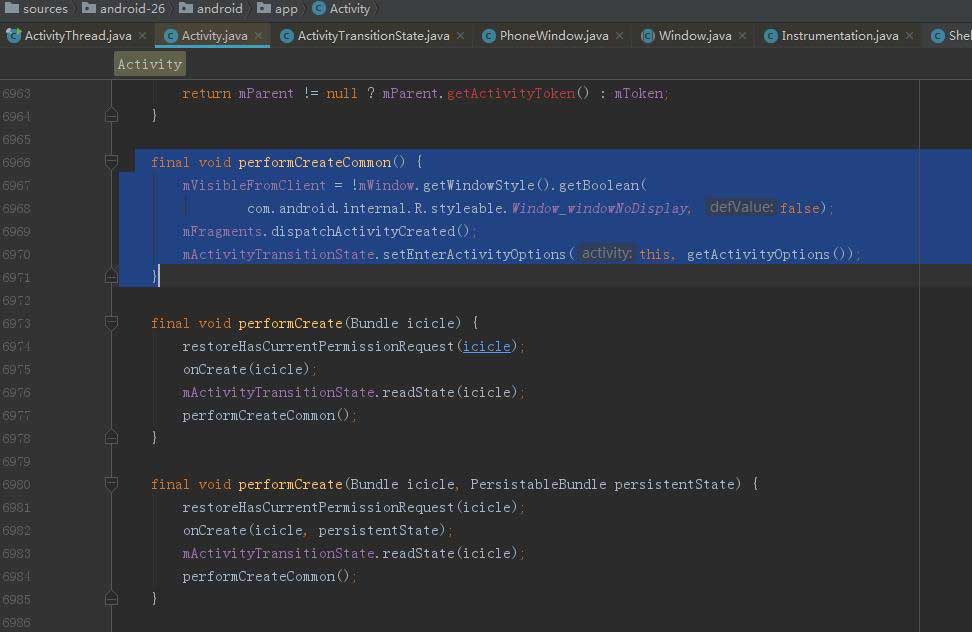Click line number 6980 in the gutter

(16, 485)
